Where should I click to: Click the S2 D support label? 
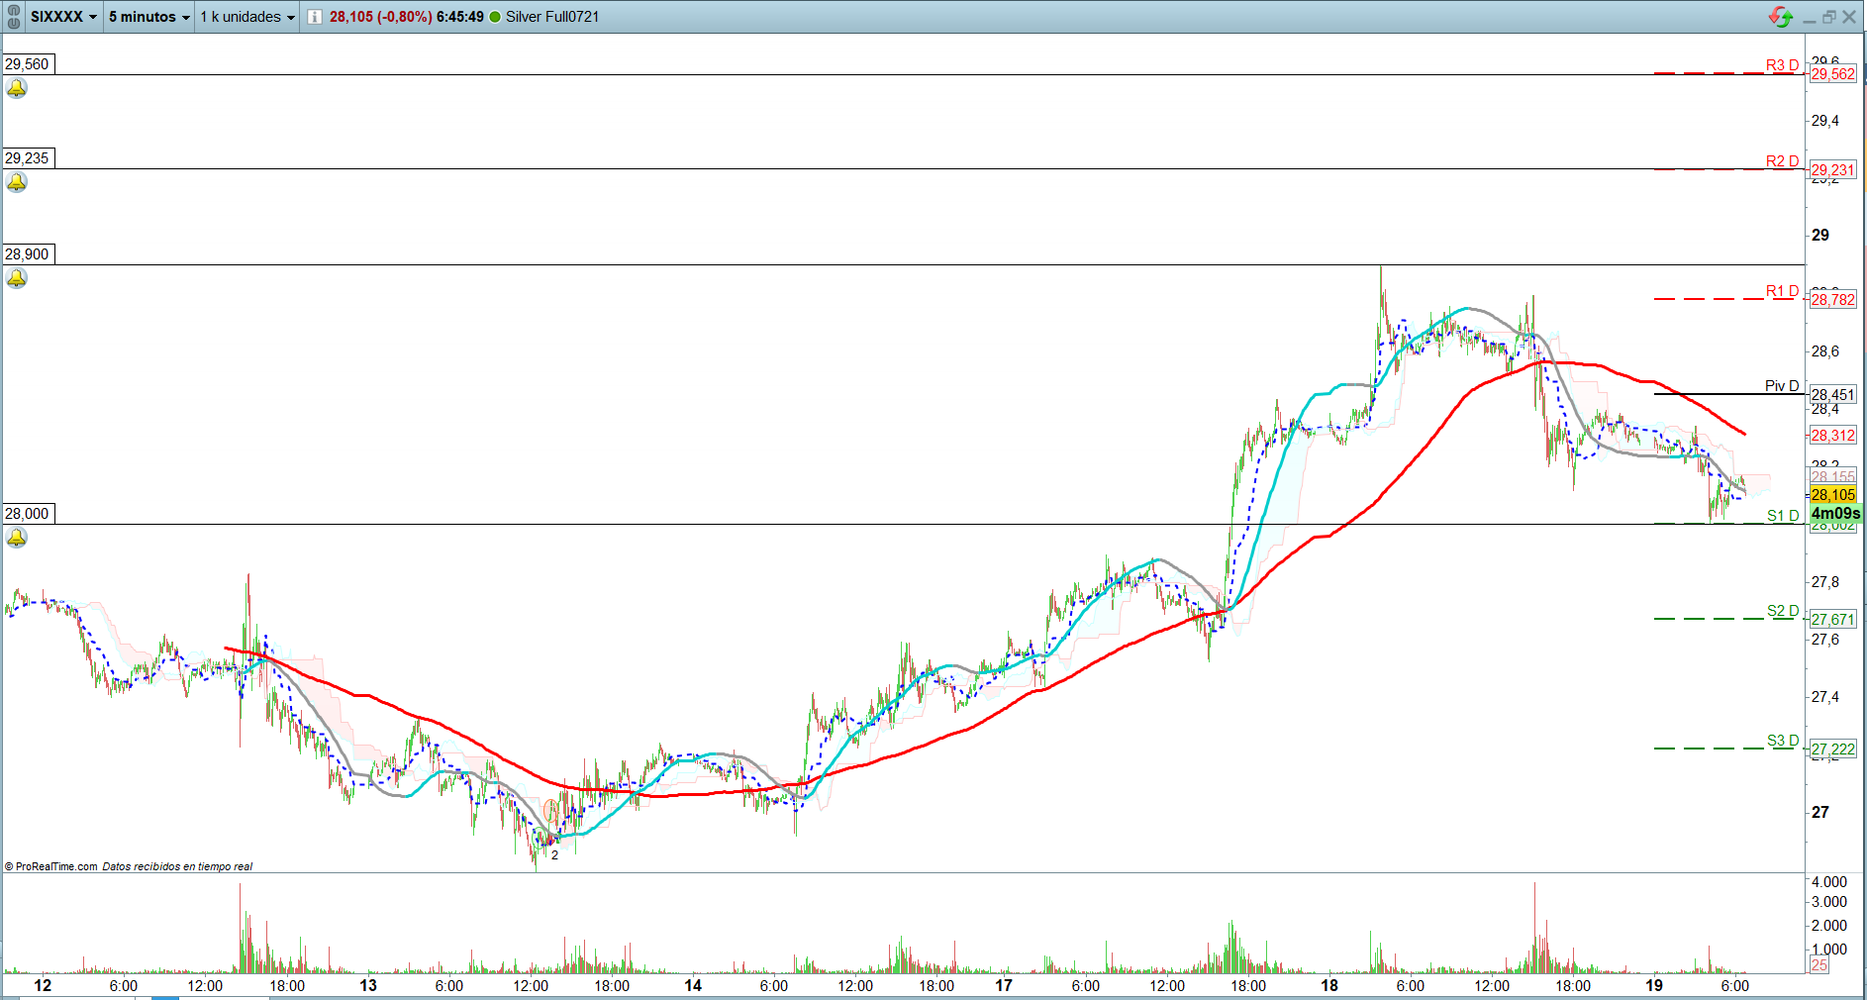pyautogui.click(x=1783, y=611)
